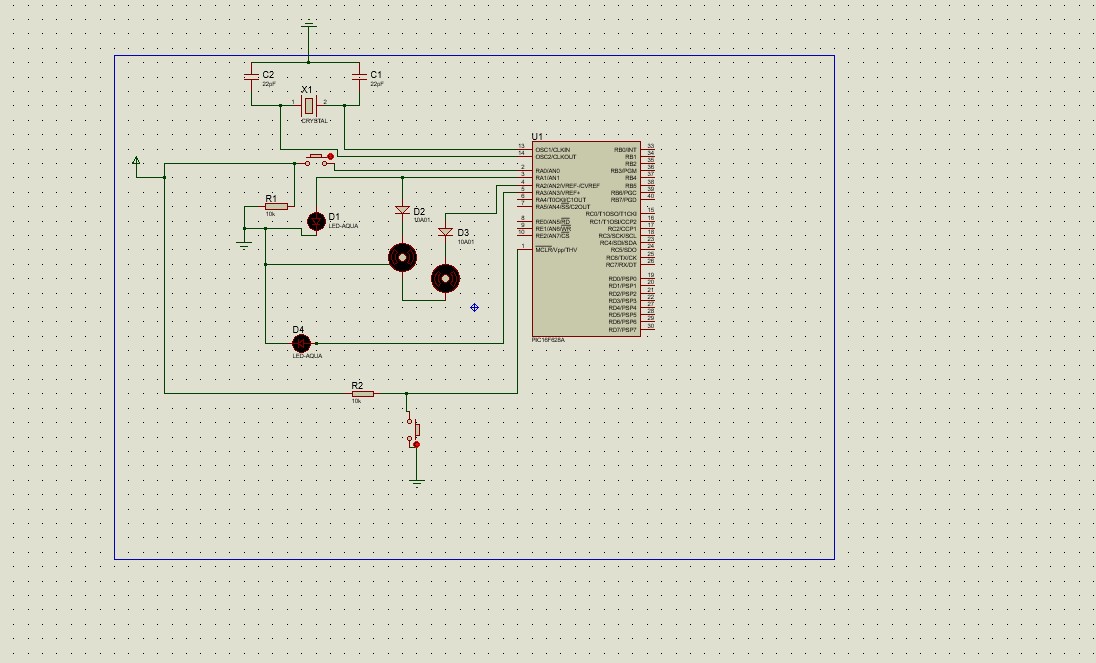
Task: Select diode D3 symbol
Action: tap(445, 232)
